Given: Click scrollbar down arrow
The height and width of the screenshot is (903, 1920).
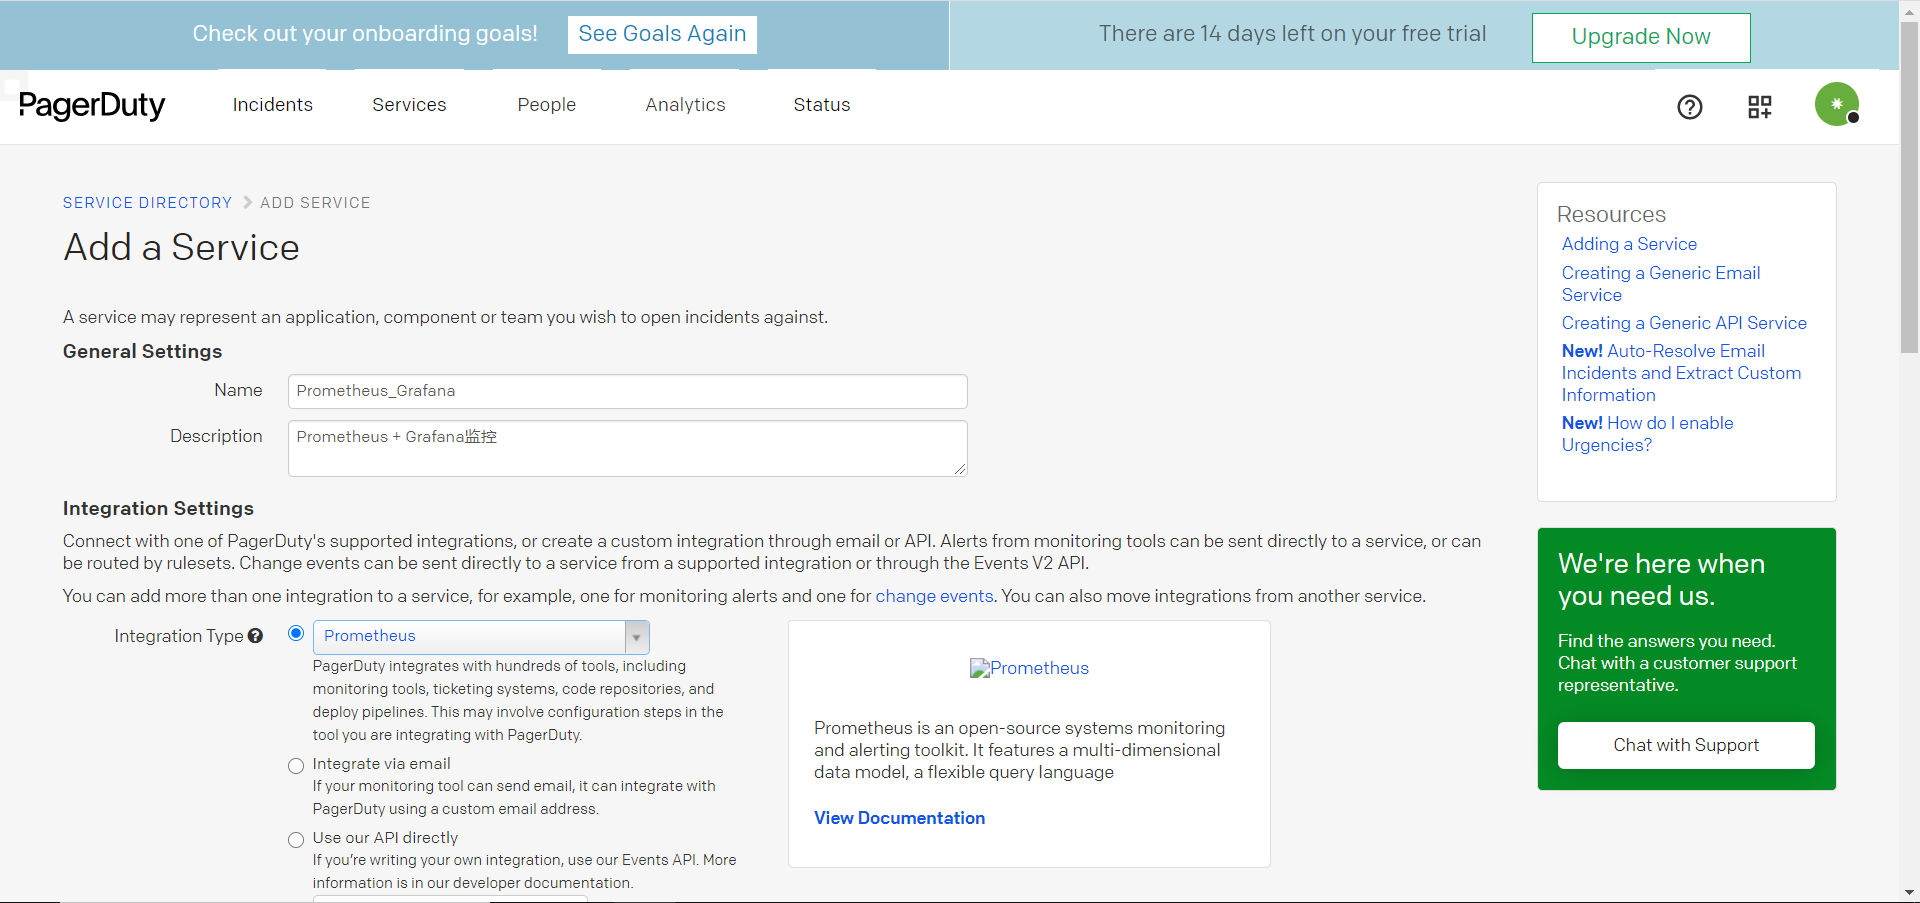Looking at the screenshot, I should click(x=1909, y=892).
